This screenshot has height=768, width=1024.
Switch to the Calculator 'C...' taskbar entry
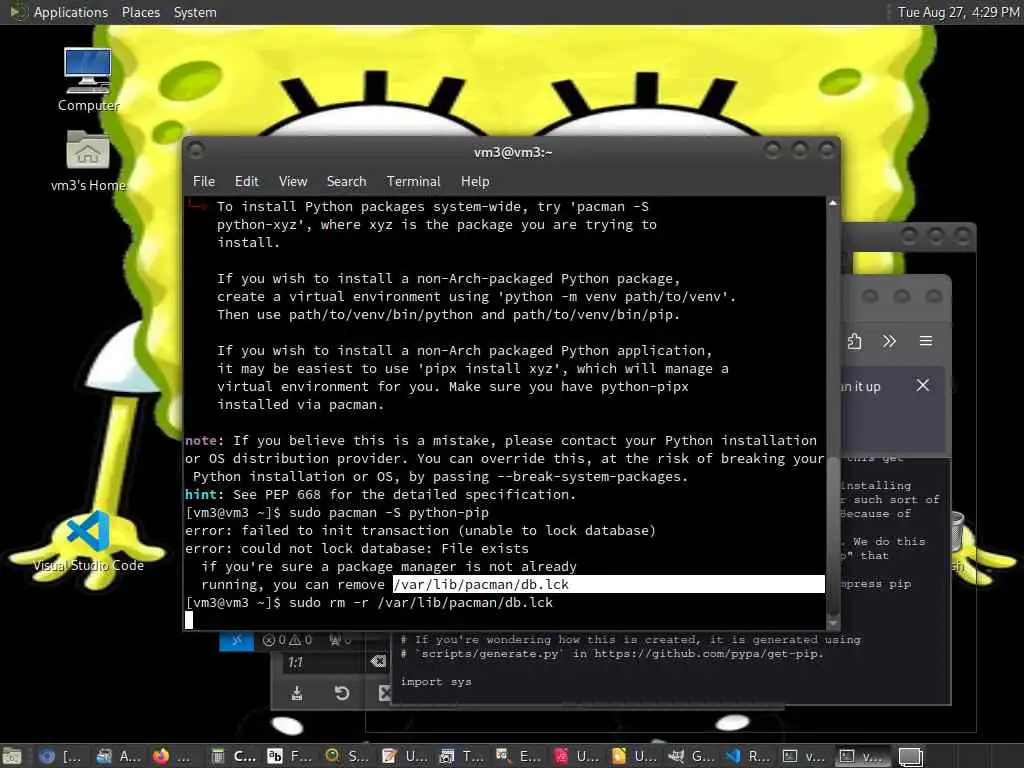(232, 756)
